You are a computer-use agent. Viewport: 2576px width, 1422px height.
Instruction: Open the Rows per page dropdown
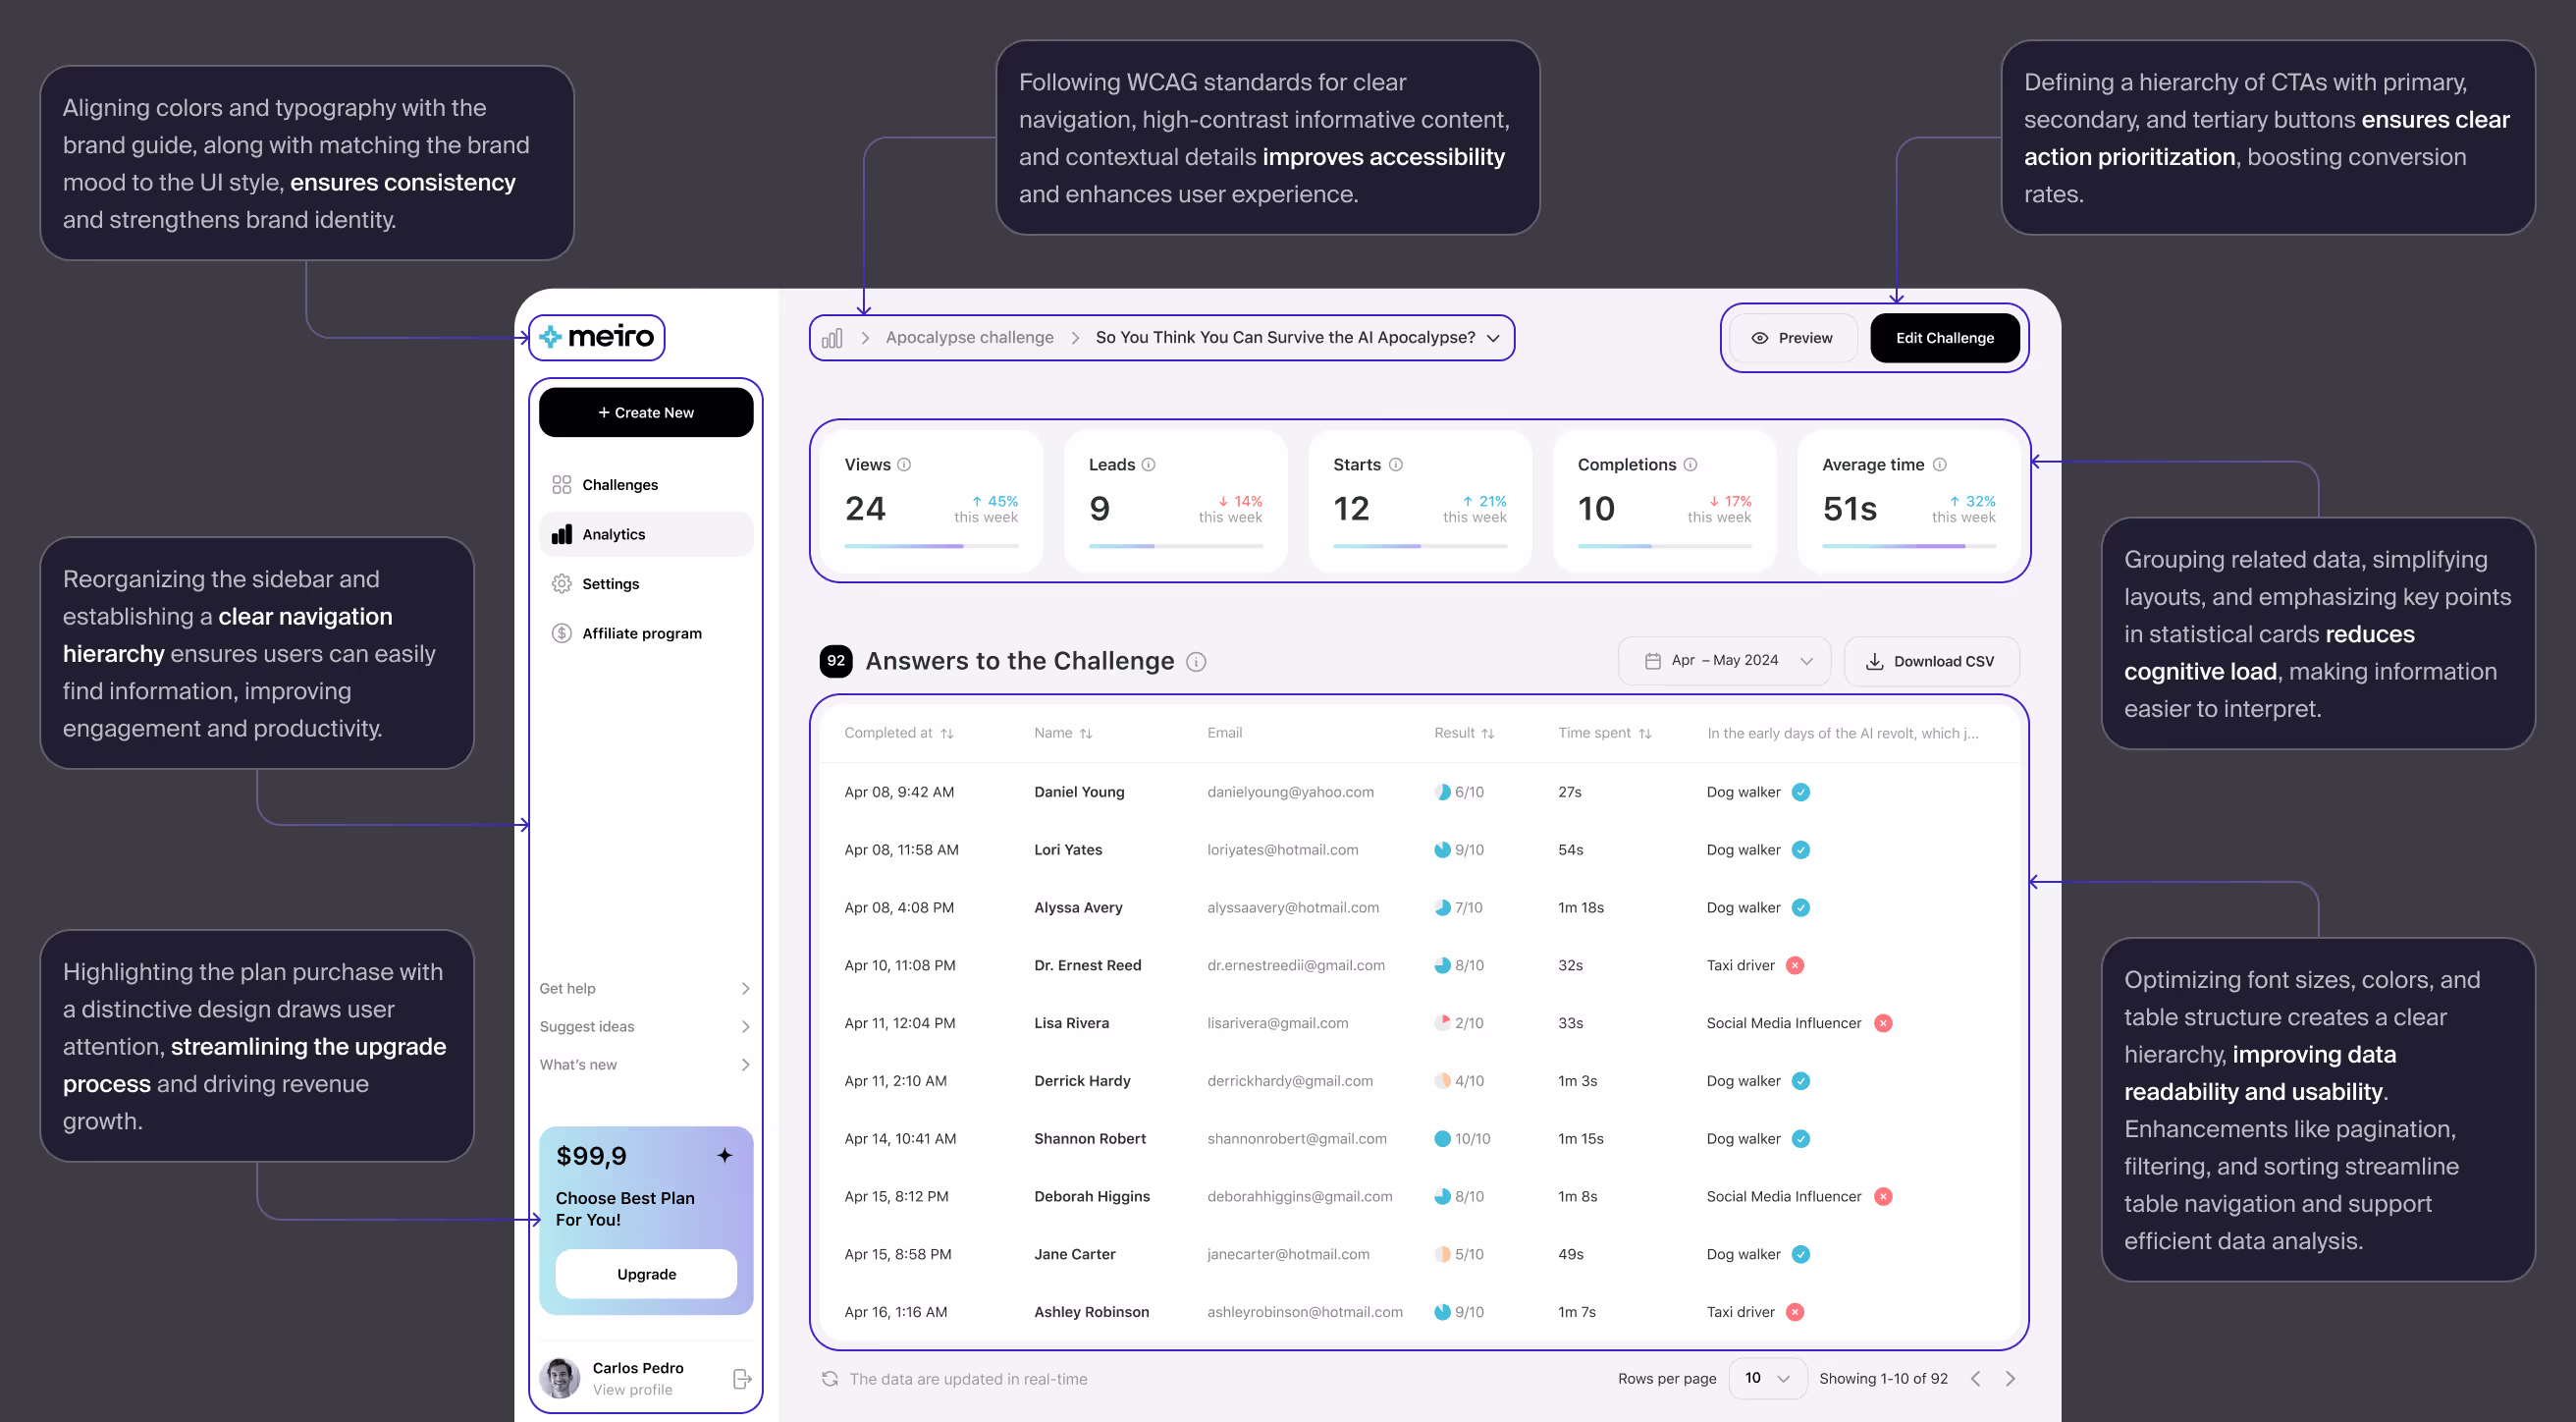tap(1767, 1378)
